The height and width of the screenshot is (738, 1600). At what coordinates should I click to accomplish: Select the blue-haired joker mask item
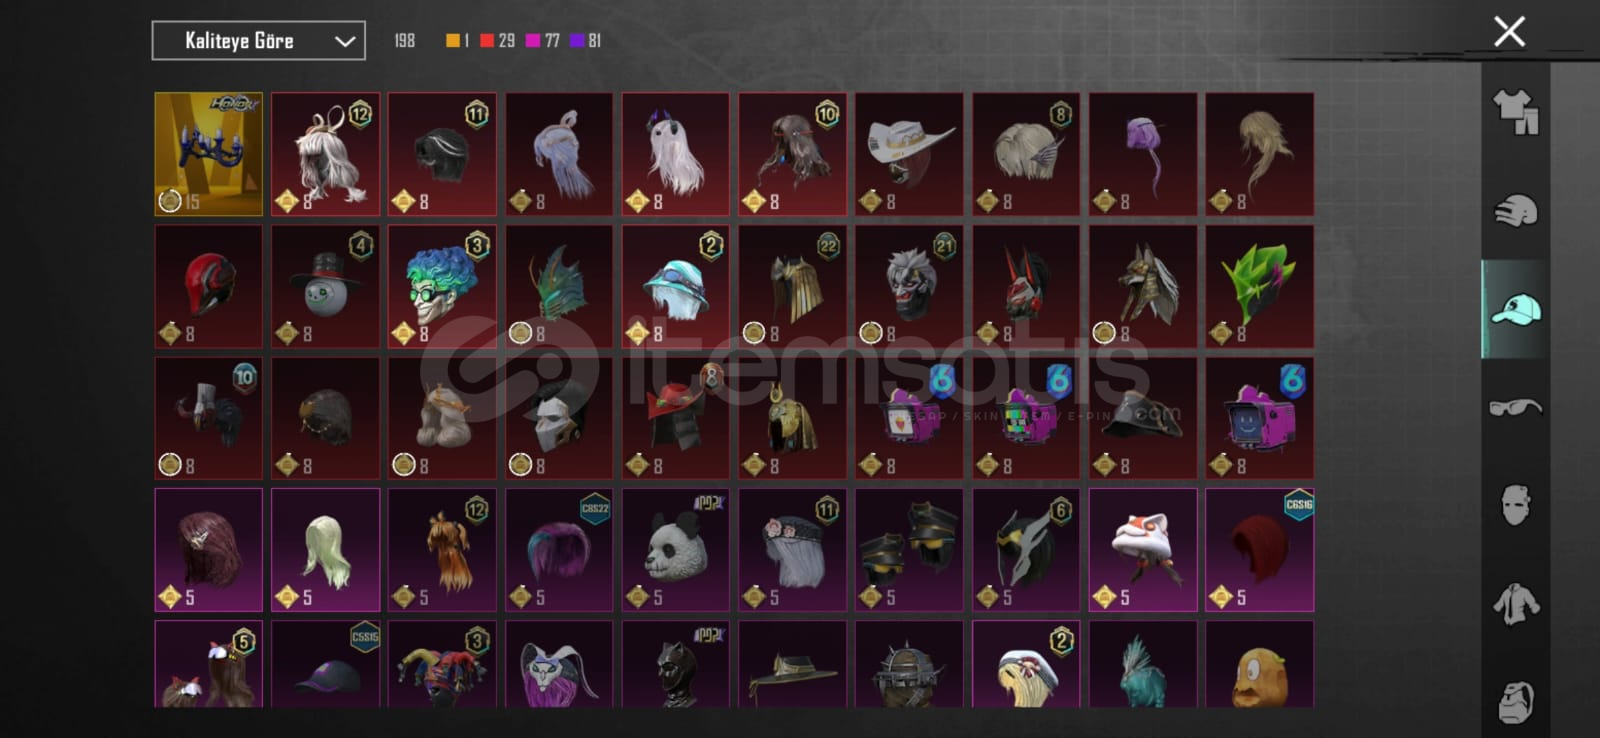[442, 286]
